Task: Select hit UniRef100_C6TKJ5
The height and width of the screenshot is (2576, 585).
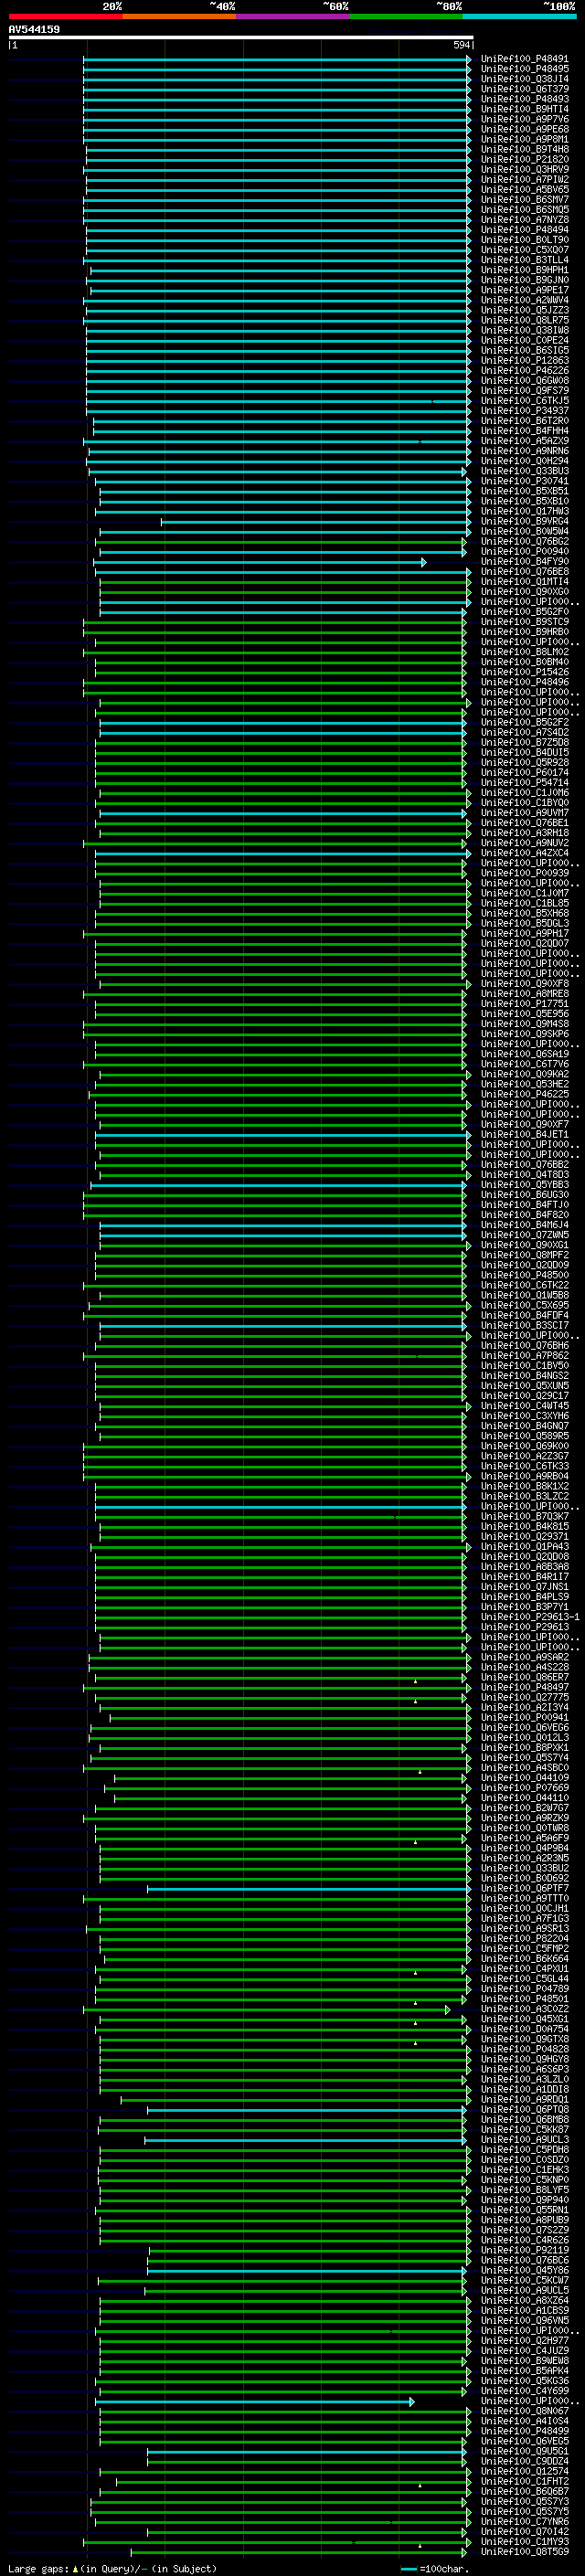Action: coord(524,401)
